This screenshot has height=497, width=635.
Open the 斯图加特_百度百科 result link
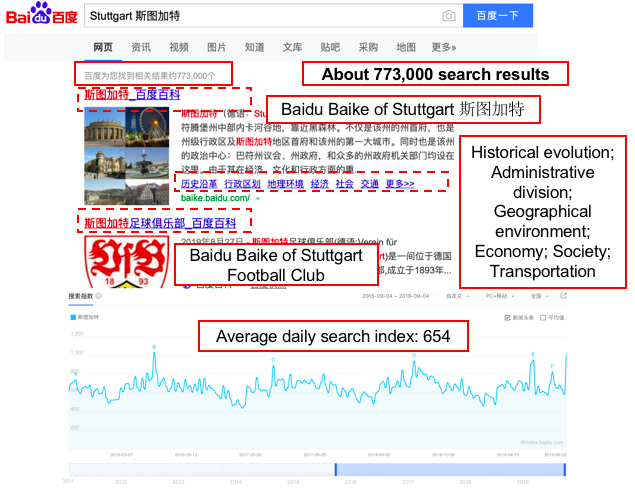[132, 95]
